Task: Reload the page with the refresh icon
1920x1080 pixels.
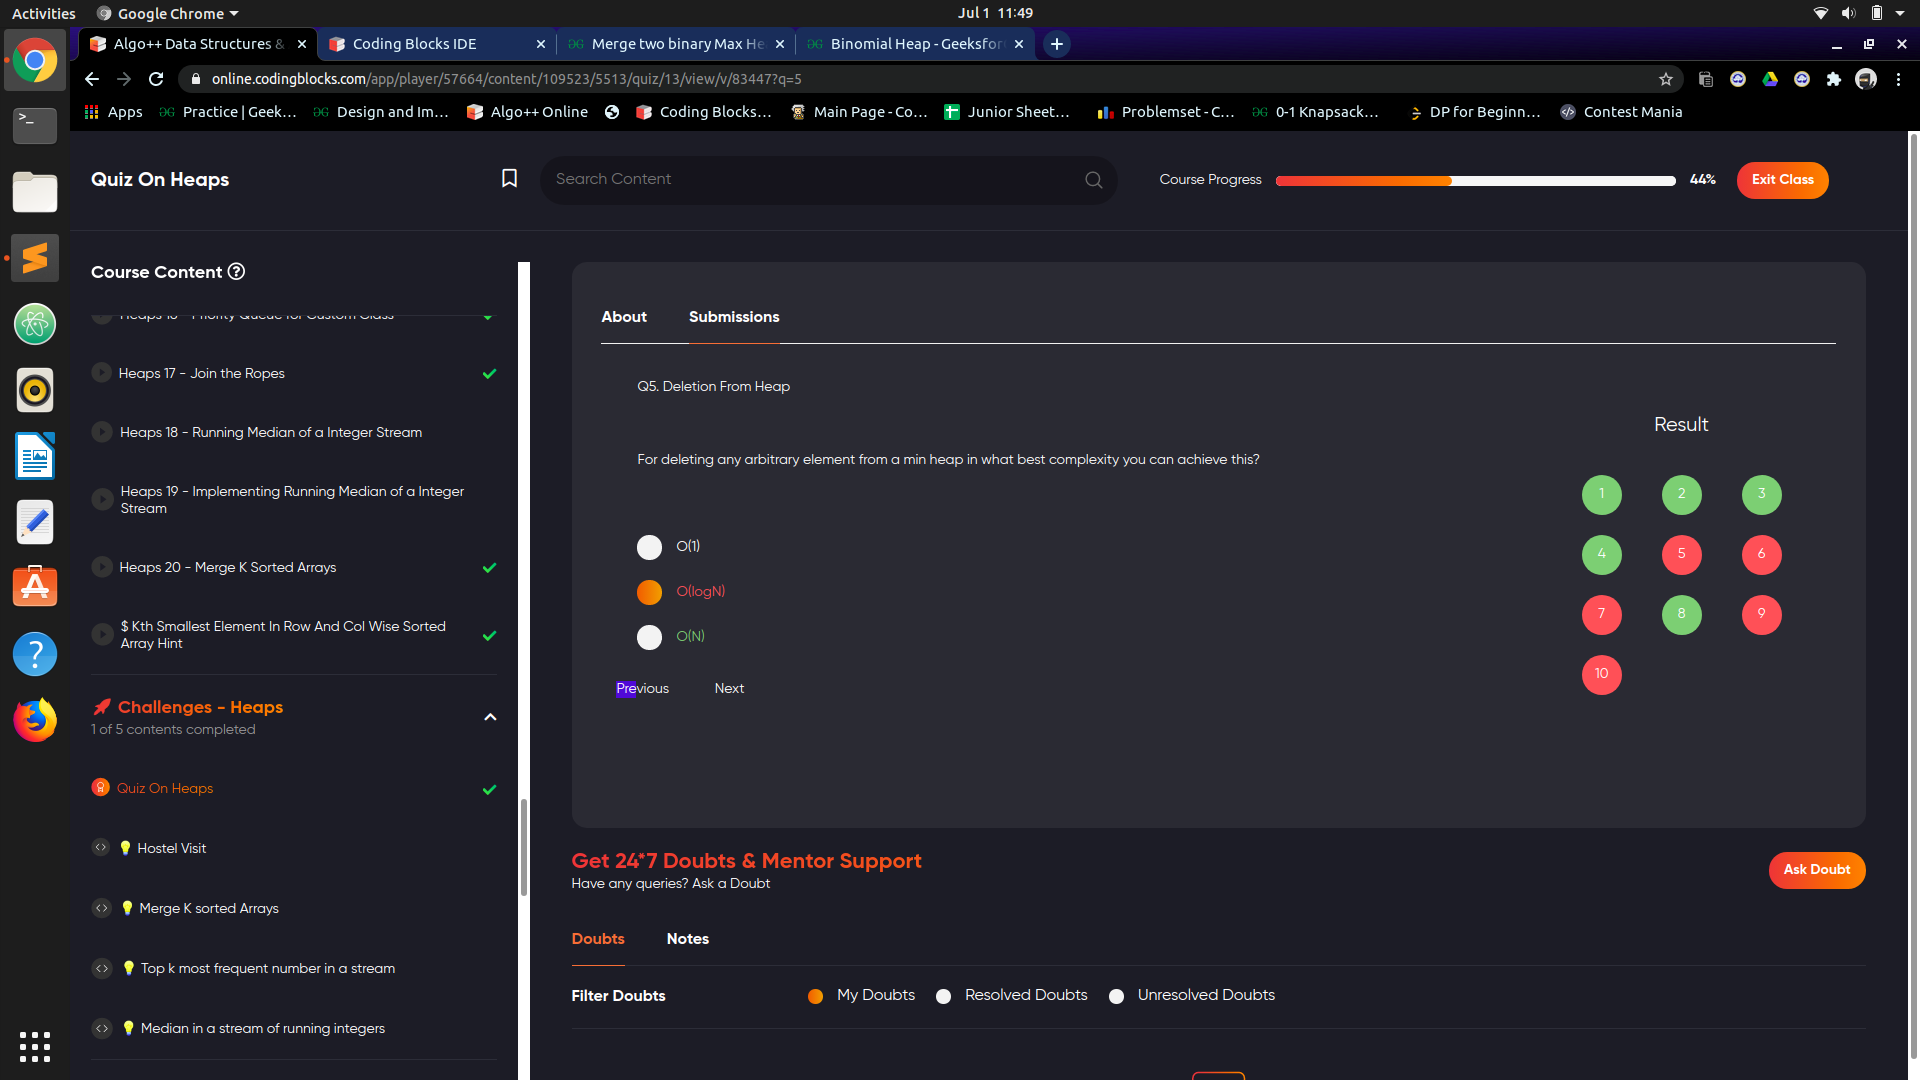Action: point(156,79)
